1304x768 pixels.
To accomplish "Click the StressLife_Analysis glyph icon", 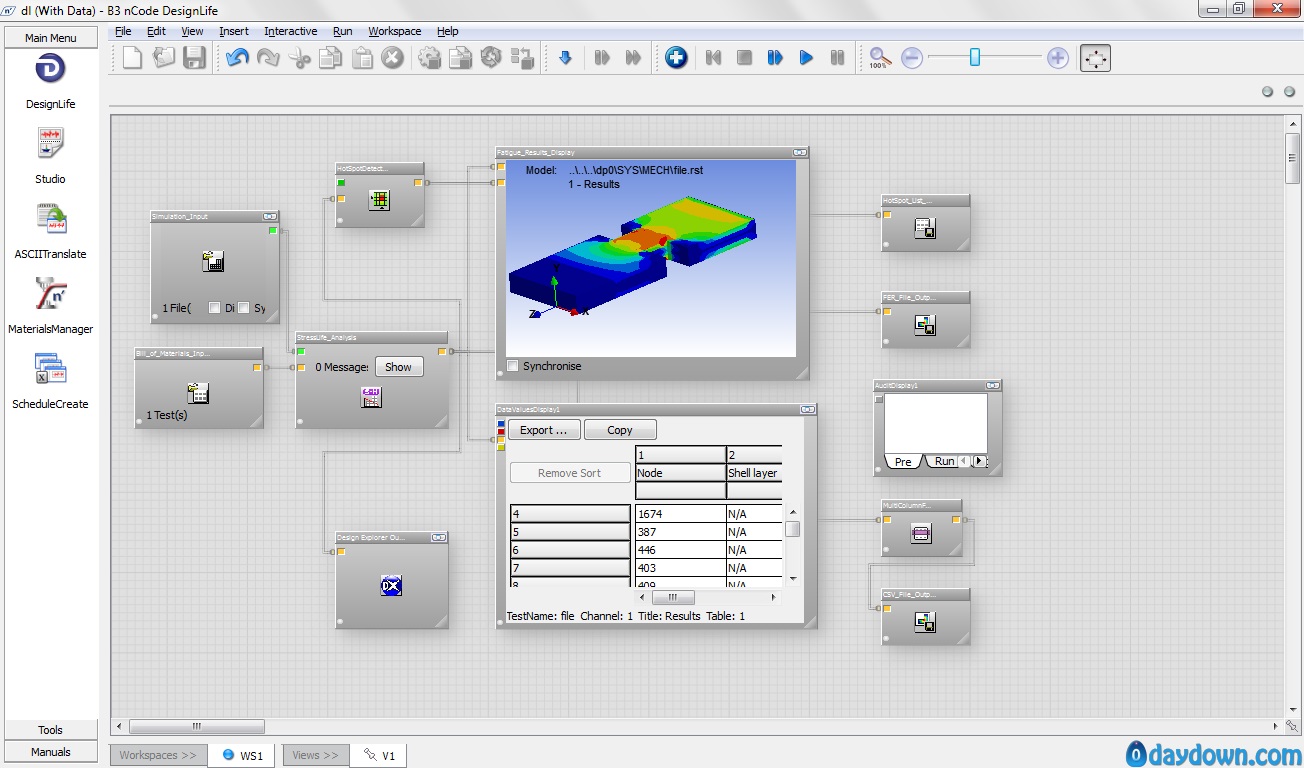I will tap(371, 397).
